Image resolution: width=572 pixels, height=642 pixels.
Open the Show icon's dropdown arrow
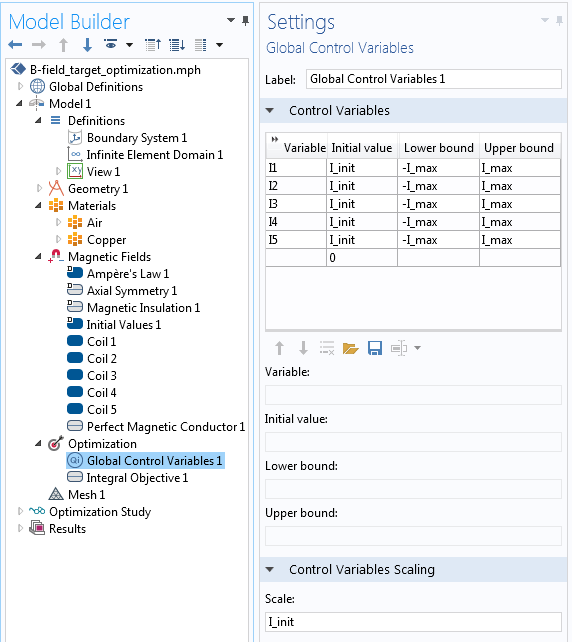pyautogui.click(x=129, y=45)
